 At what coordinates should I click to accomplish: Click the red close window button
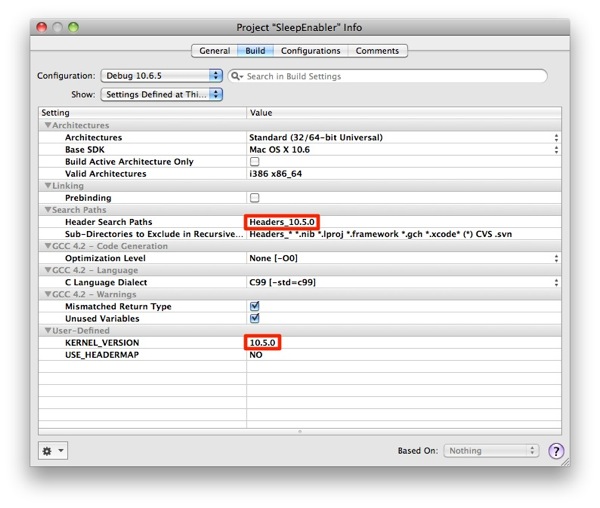pos(41,27)
